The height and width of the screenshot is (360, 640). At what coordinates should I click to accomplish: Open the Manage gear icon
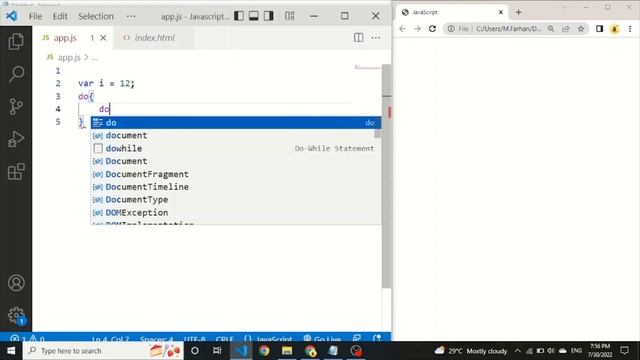[x=16, y=315]
